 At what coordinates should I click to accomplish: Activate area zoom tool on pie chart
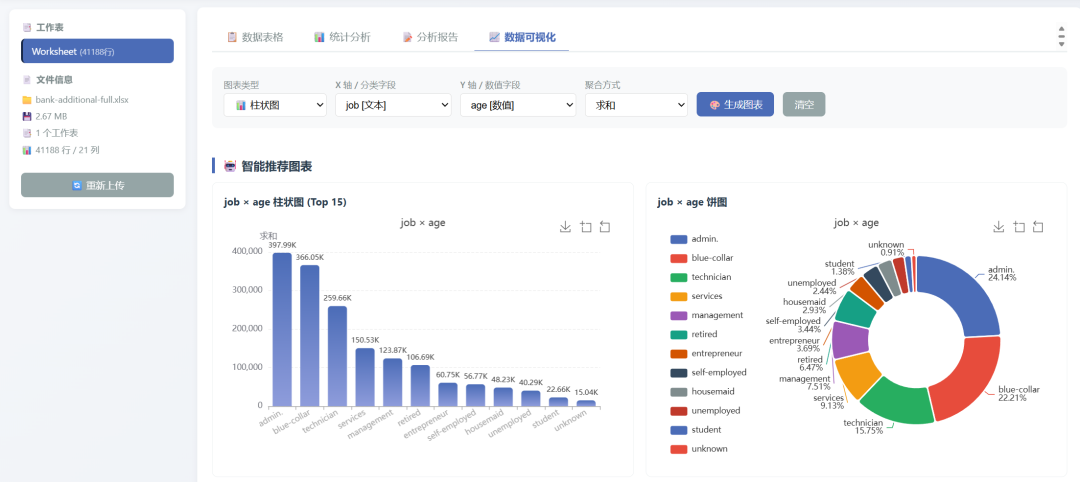pos(1019,227)
